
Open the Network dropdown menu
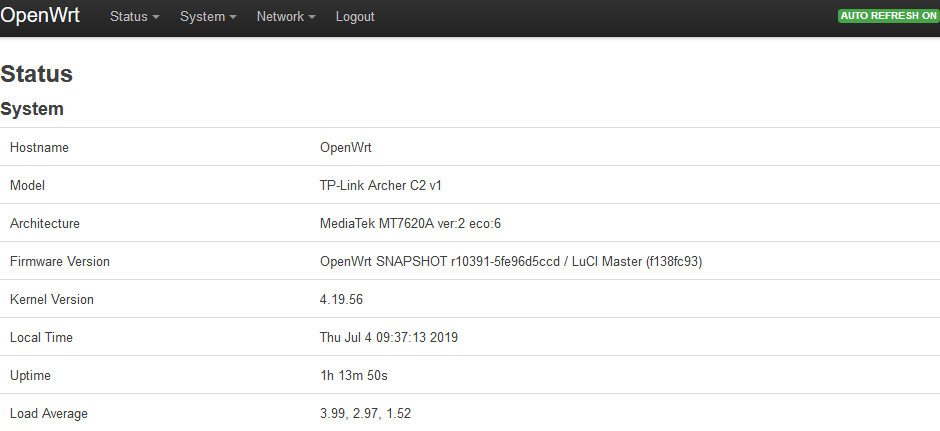[286, 17]
